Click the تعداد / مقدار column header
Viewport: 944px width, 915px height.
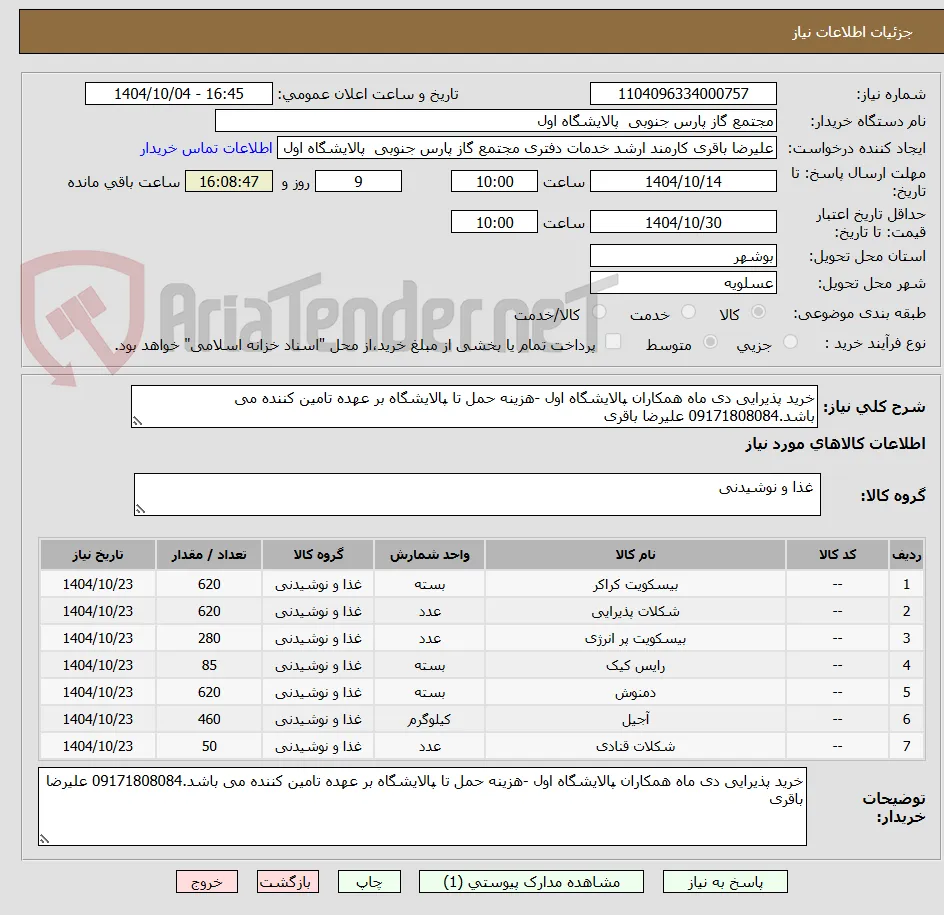[209, 554]
